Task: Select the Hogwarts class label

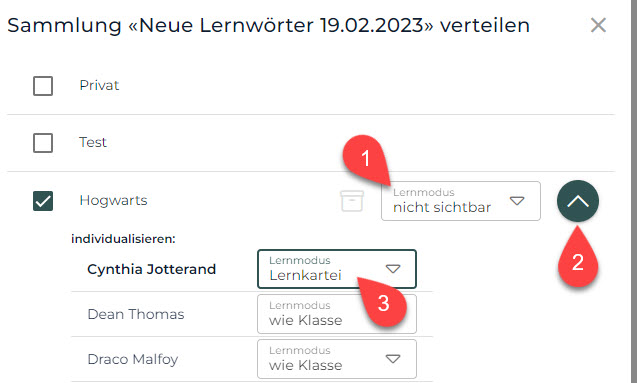Action: [113, 200]
